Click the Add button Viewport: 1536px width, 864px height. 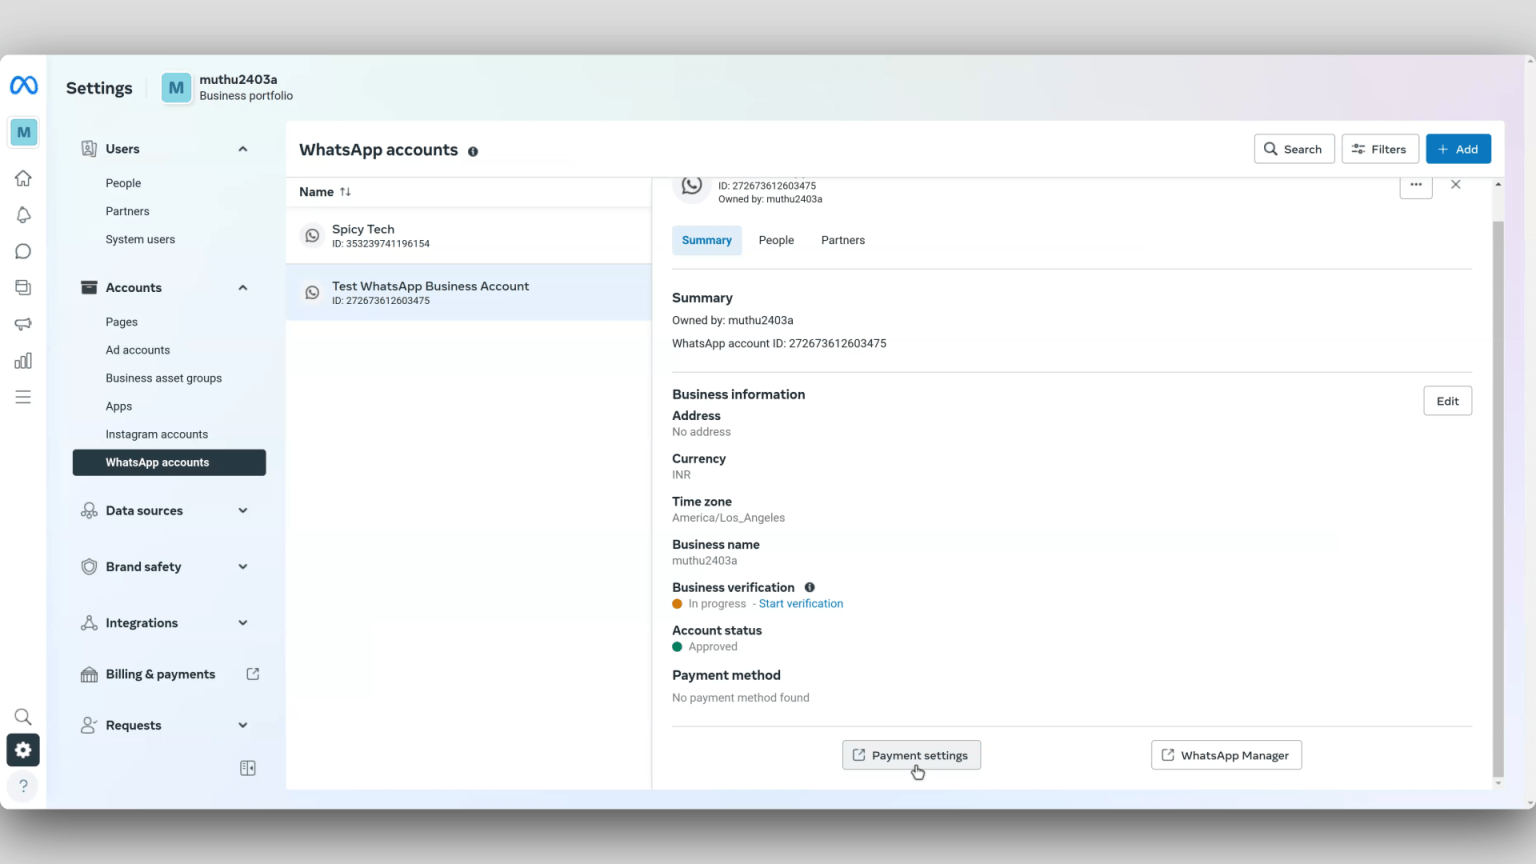pos(1458,149)
